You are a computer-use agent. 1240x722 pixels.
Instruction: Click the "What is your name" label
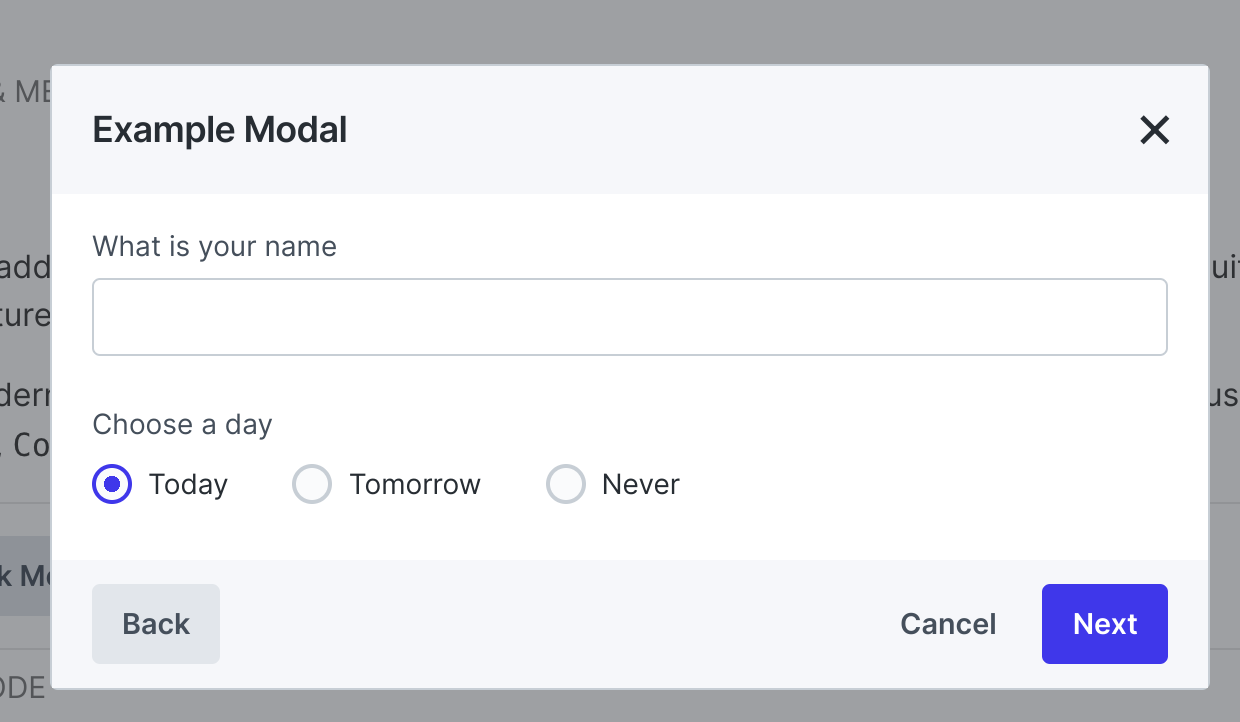tap(214, 247)
